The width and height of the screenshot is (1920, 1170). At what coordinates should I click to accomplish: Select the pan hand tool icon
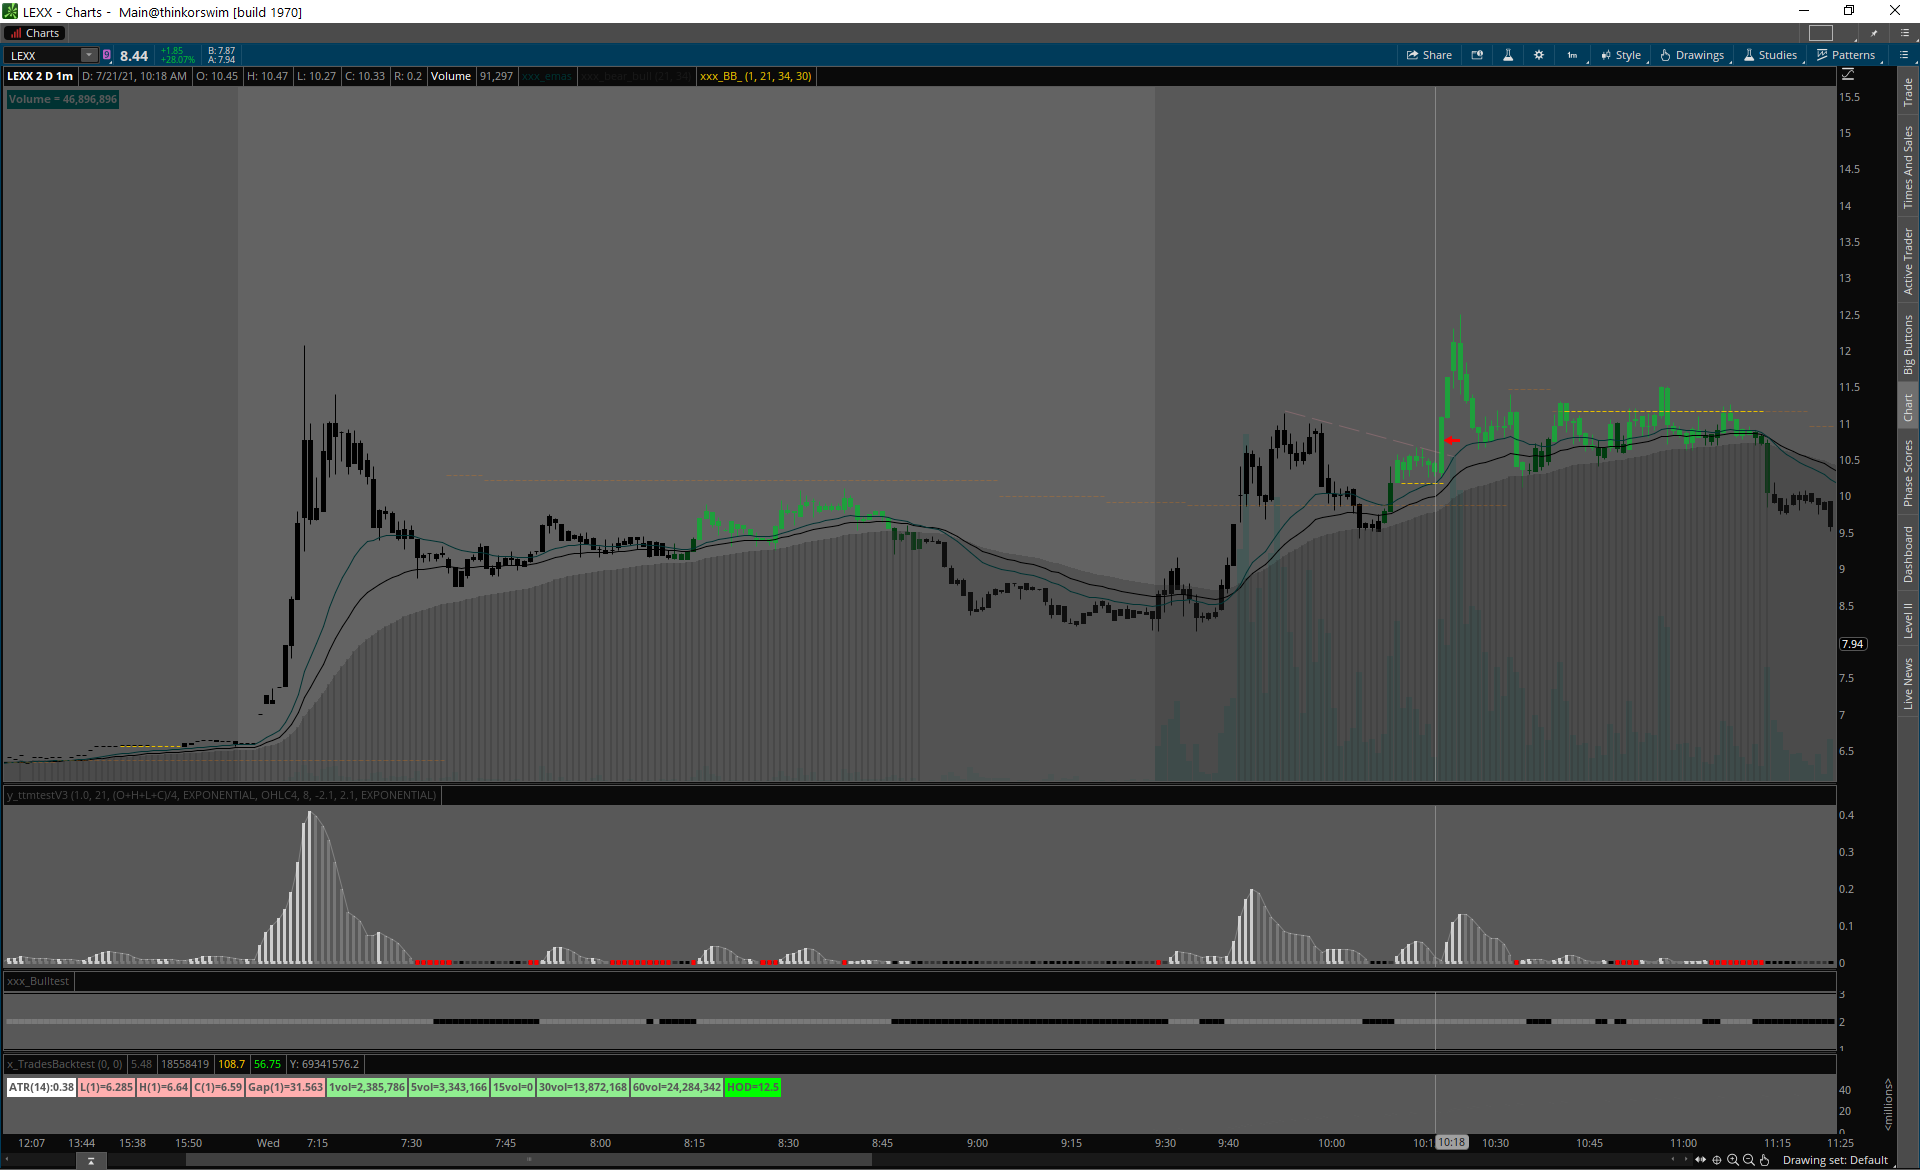pos(1764,1160)
